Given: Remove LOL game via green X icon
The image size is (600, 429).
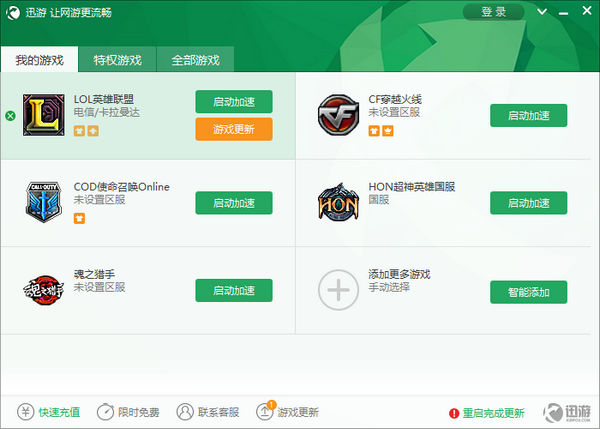Looking at the screenshot, I should [11, 116].
